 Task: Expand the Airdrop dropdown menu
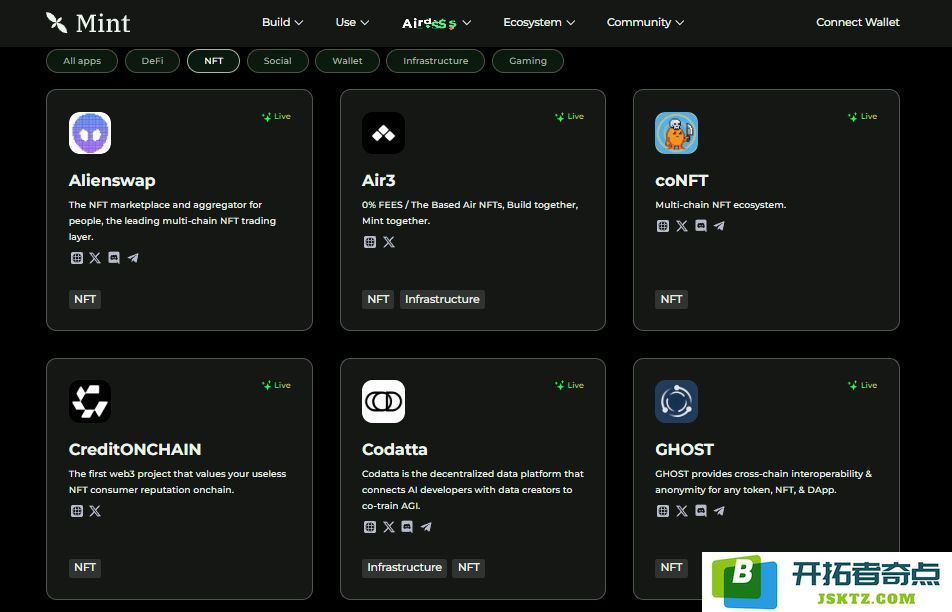pyautogui.click(x=437, y=23)
